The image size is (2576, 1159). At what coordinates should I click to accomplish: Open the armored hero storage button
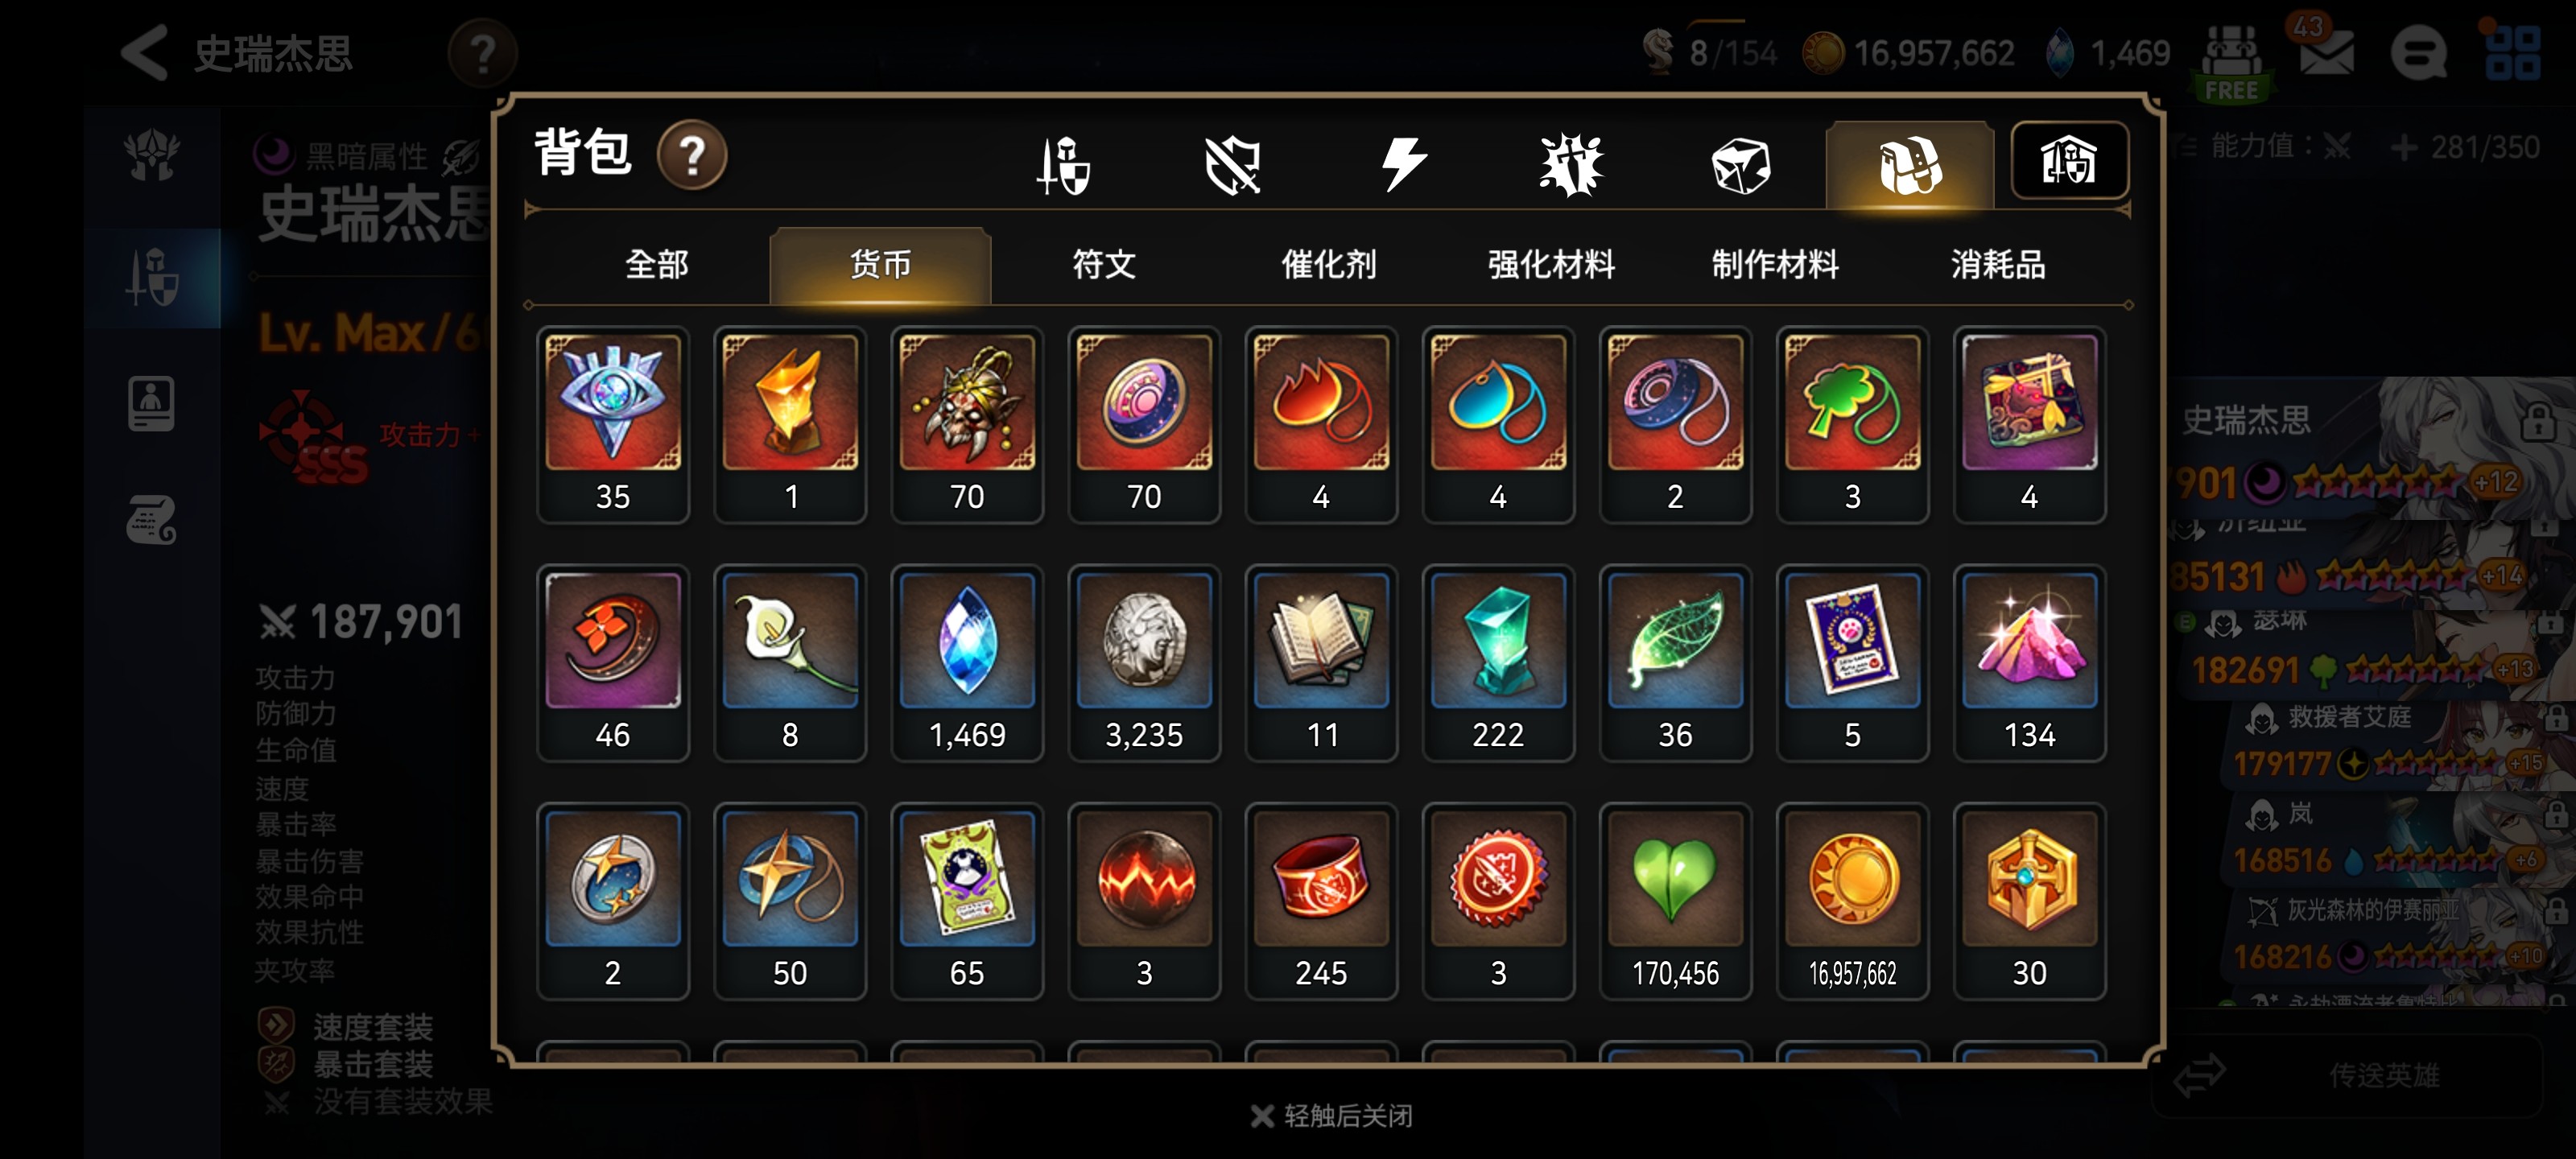2069,161
